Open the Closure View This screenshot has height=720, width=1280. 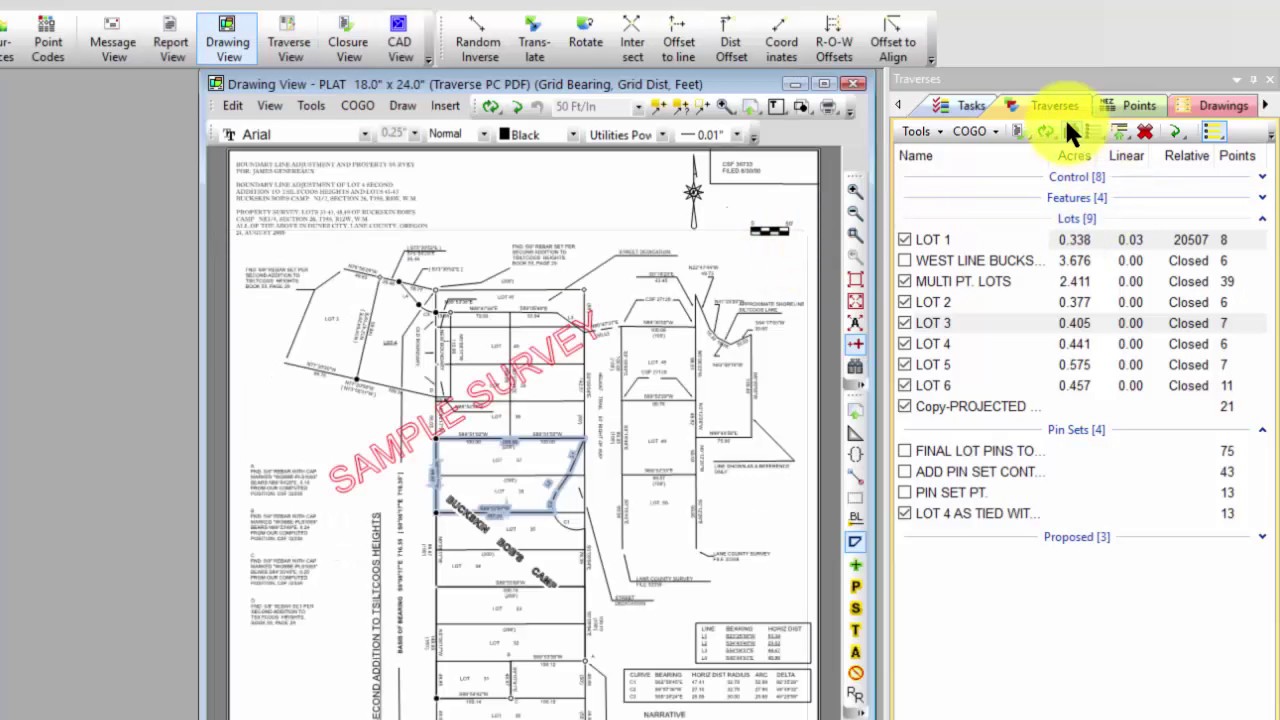click(x=348, y=39)
